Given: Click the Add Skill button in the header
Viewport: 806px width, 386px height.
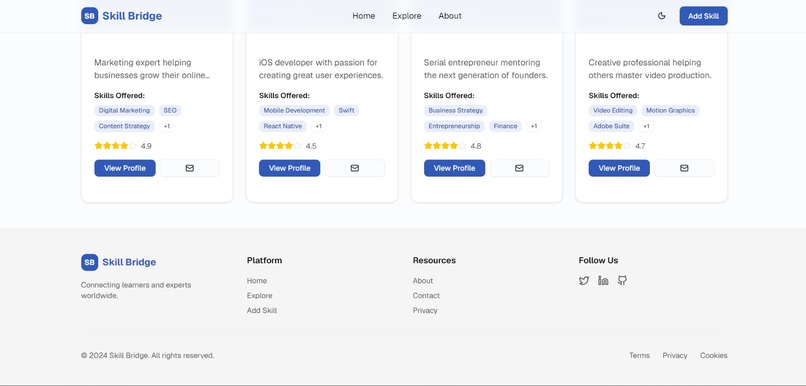Looking at the screenshot, I should click(x=703, y=16).
